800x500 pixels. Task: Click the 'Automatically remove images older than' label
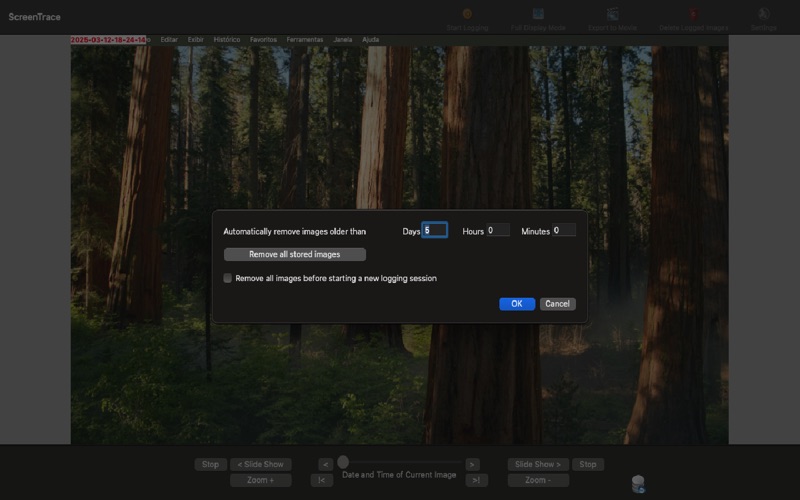pos(294,231)
